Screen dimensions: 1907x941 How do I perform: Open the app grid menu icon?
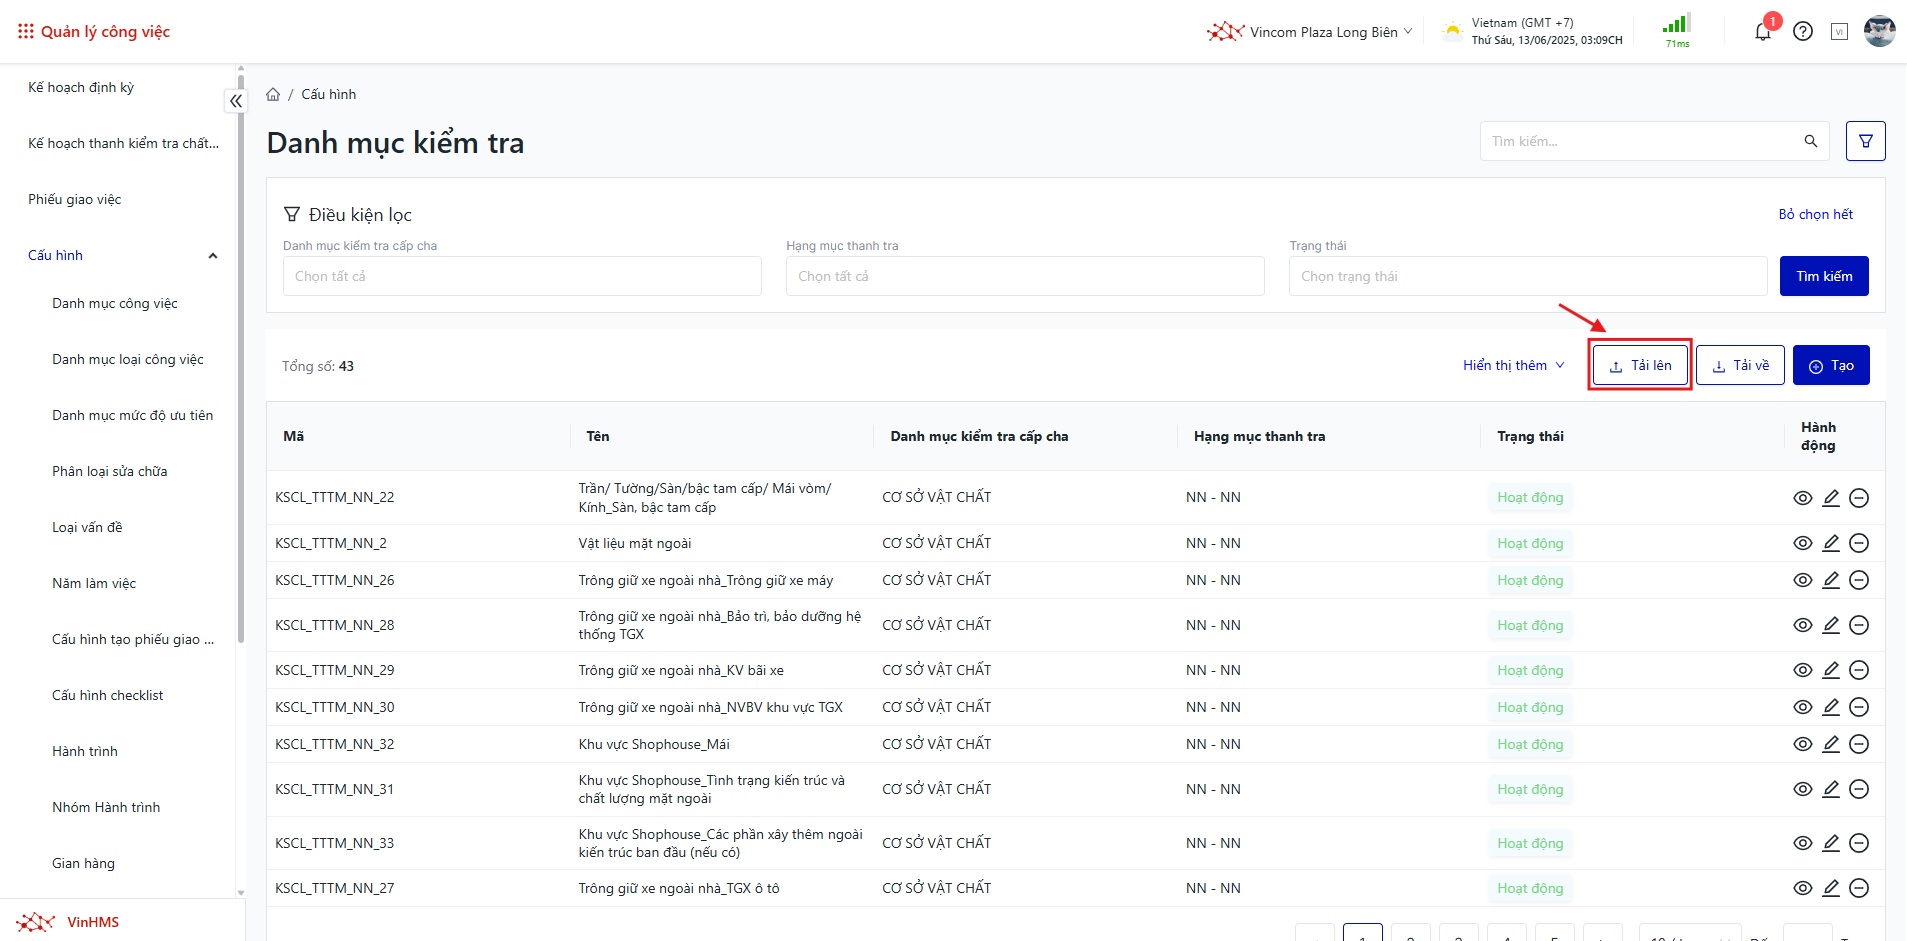point(26,32)
